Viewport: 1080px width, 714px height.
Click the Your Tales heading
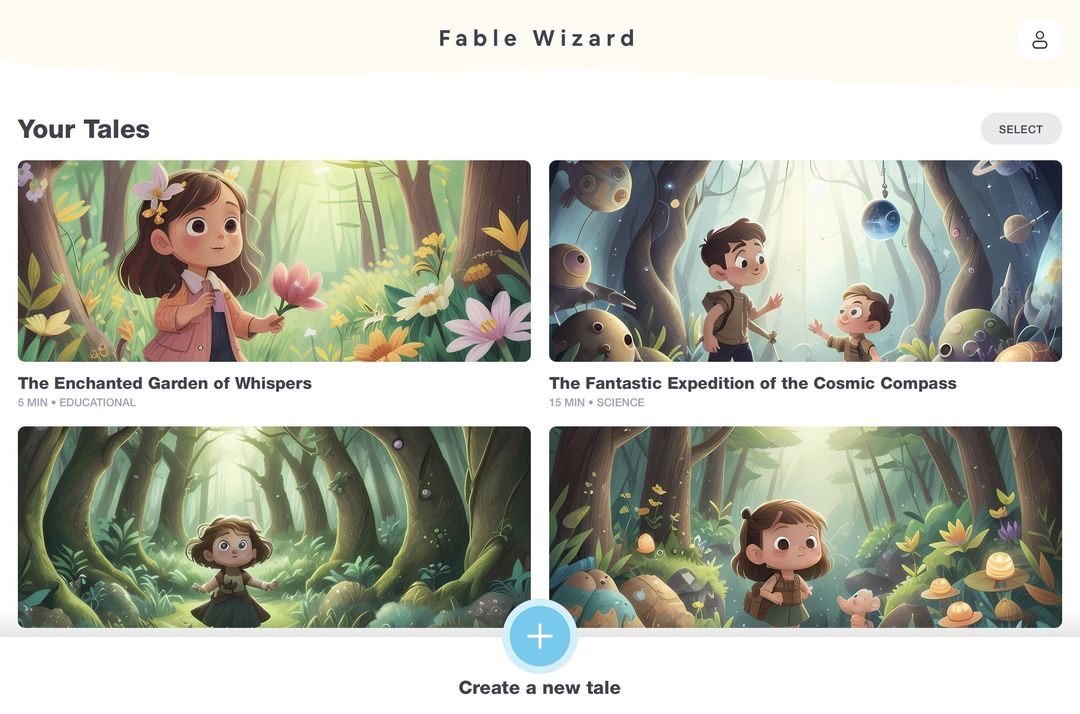click(x=83, y=129)
